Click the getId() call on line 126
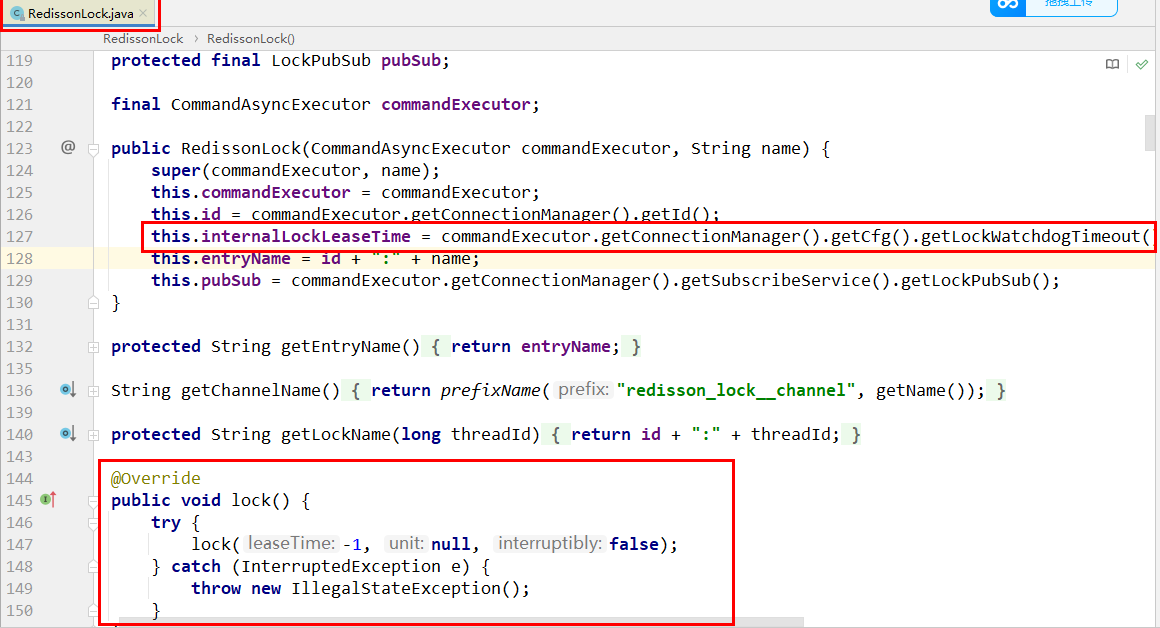 [x=675, y=215]
